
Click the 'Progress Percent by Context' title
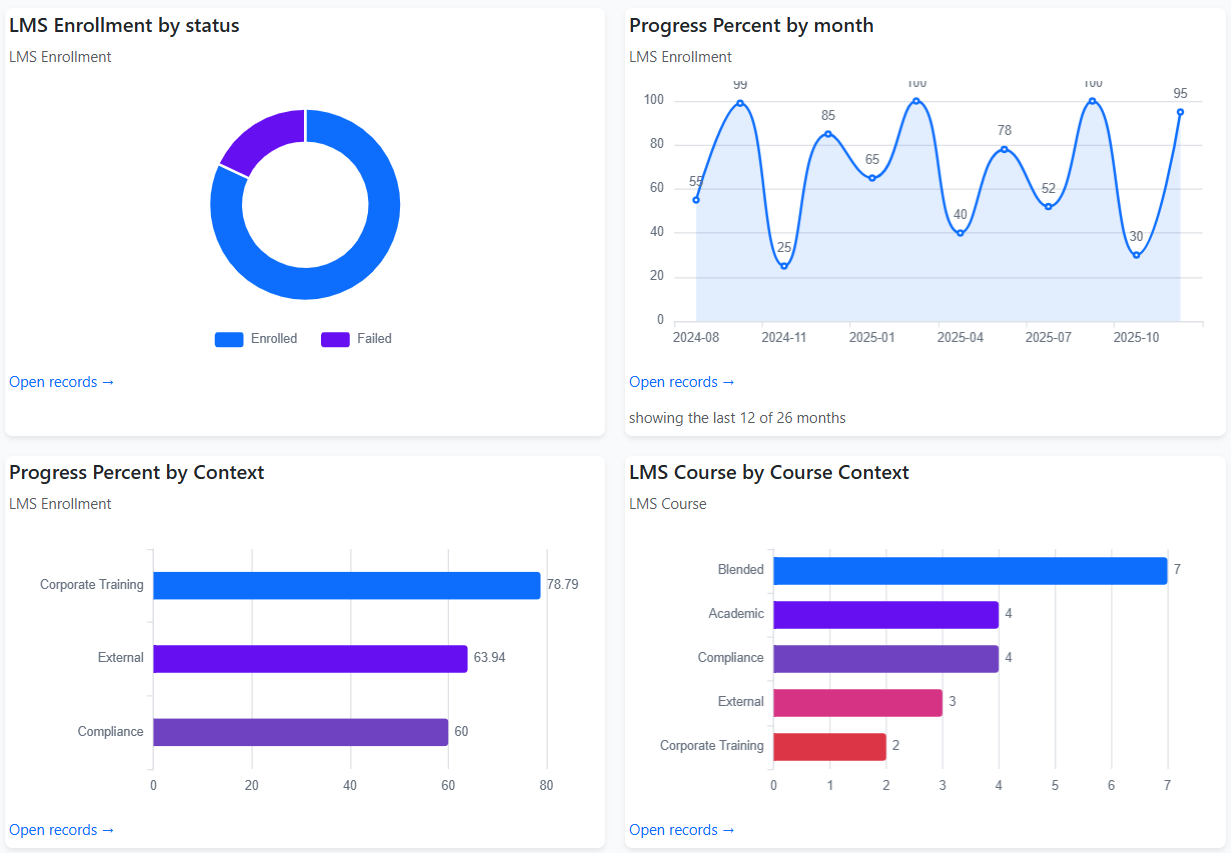137,472
